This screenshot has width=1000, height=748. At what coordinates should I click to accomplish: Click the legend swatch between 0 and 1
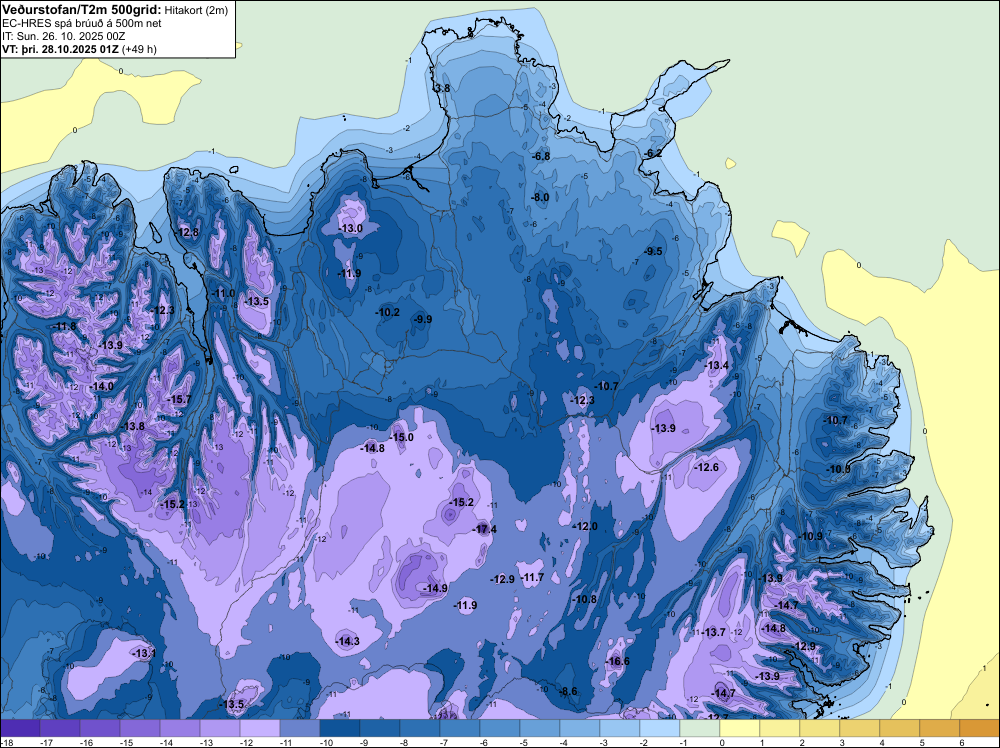[740, 728]
